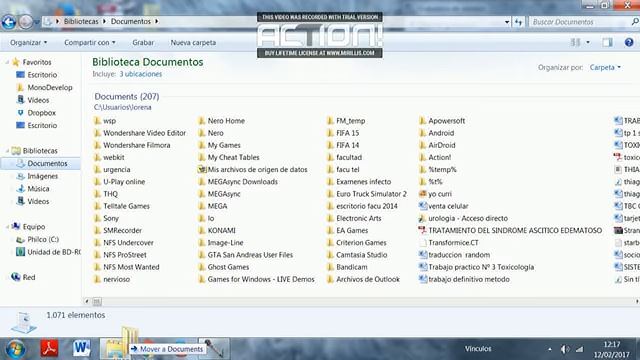The height and width of the screenshot is (360, 640).
Task: Open the Carpeta arrange-by dropdown
Action: click(x=605, y=67)
